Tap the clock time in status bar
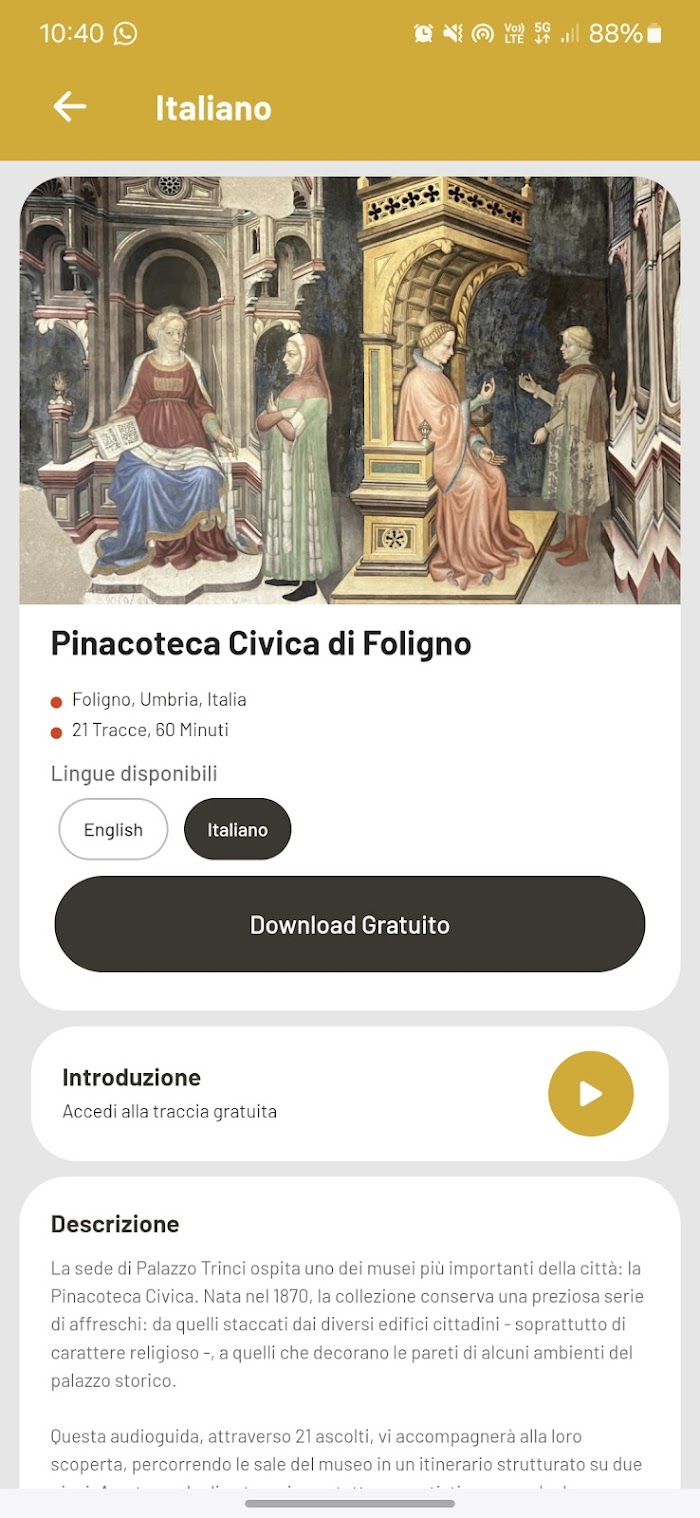This screenshot has height=1518, width=700. (x=71, y=33)
